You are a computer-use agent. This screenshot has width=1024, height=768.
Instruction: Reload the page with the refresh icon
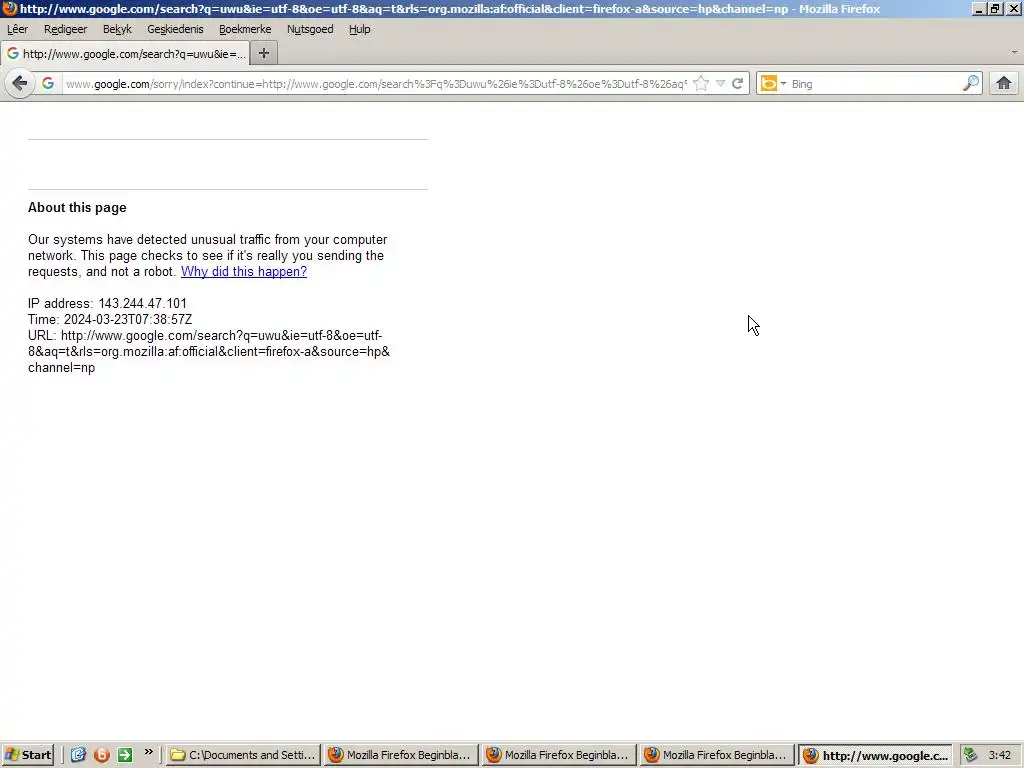[x=738, y=84]
